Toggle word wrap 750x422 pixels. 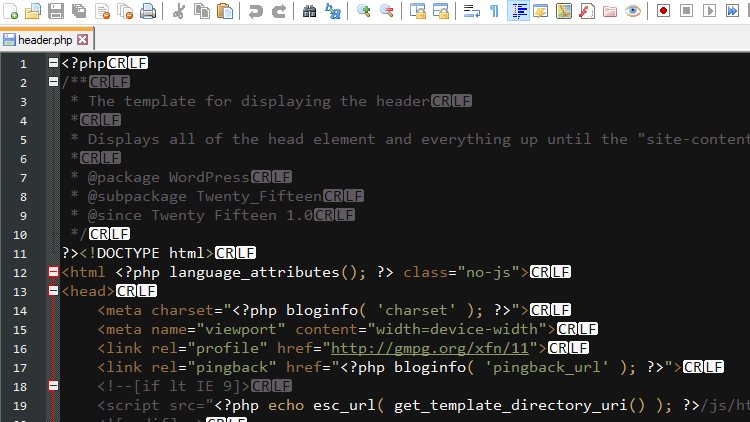[472, 11]
